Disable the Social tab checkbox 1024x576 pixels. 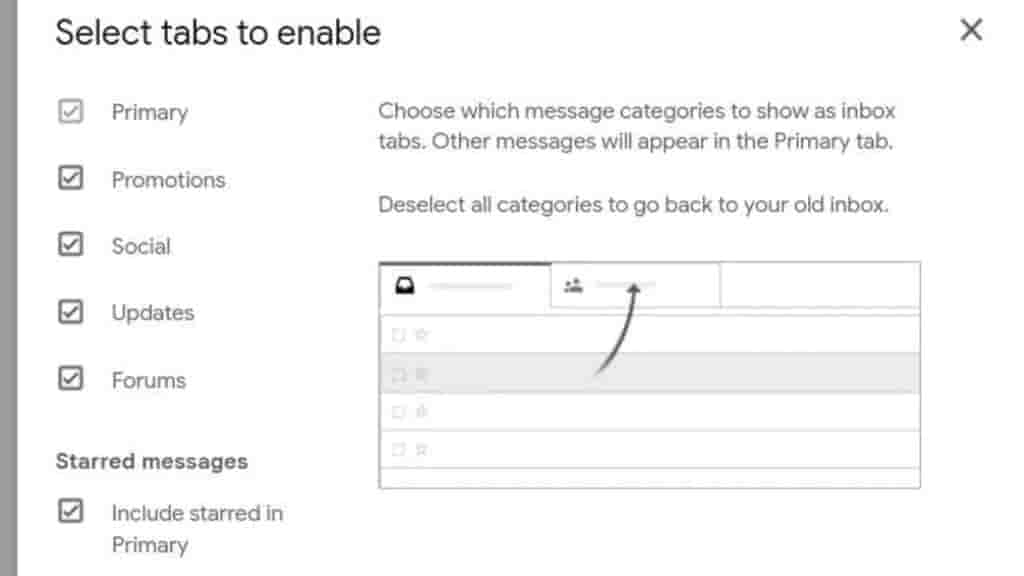tap(70, 246)
